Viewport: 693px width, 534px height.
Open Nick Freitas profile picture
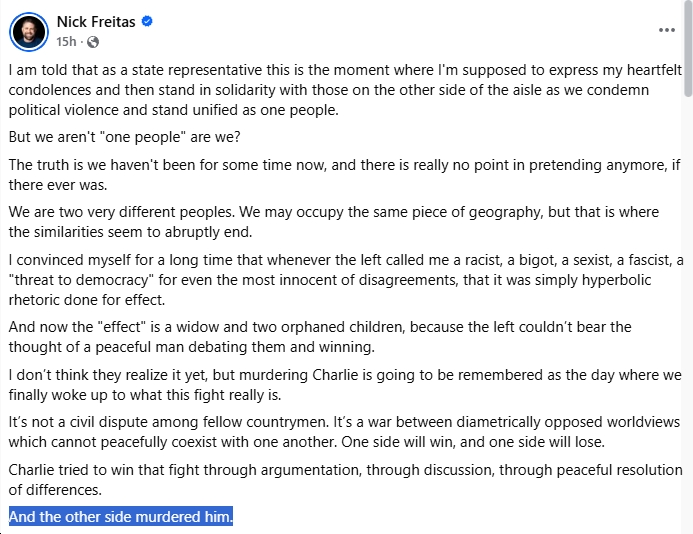[29, 32]
